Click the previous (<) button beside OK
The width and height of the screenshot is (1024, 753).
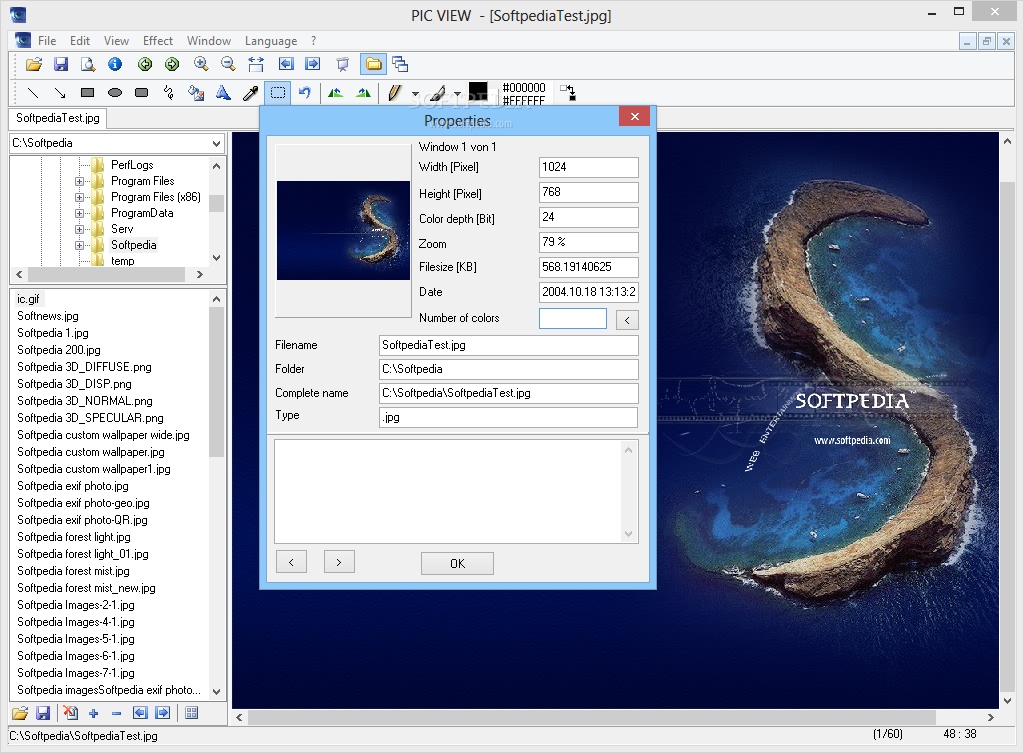291,562
